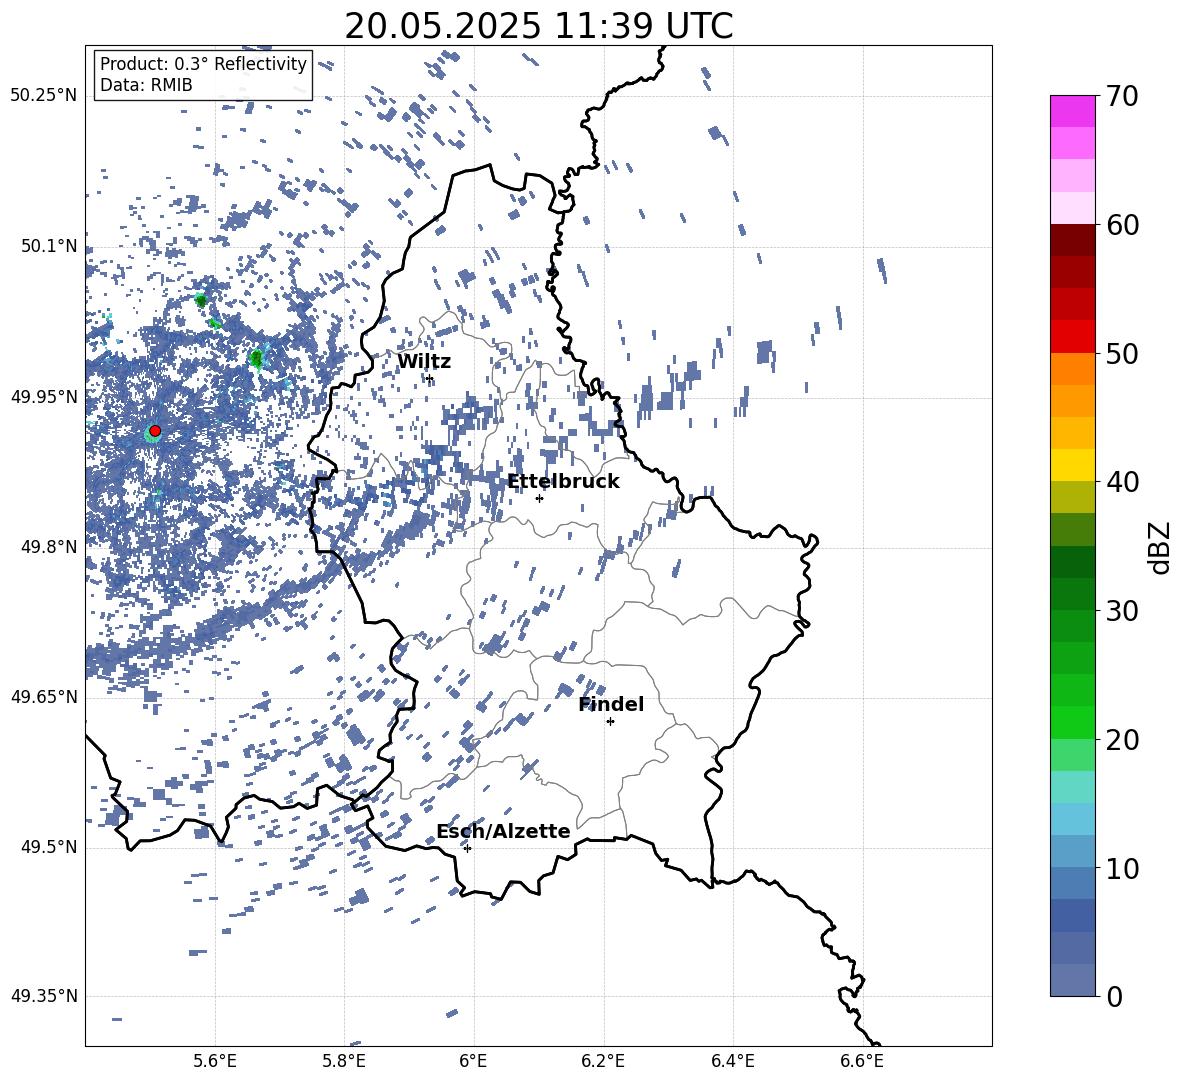Click the magenta top color of the colorbar
This screenshot has height=1081, width=1184.
point(1072,112)
